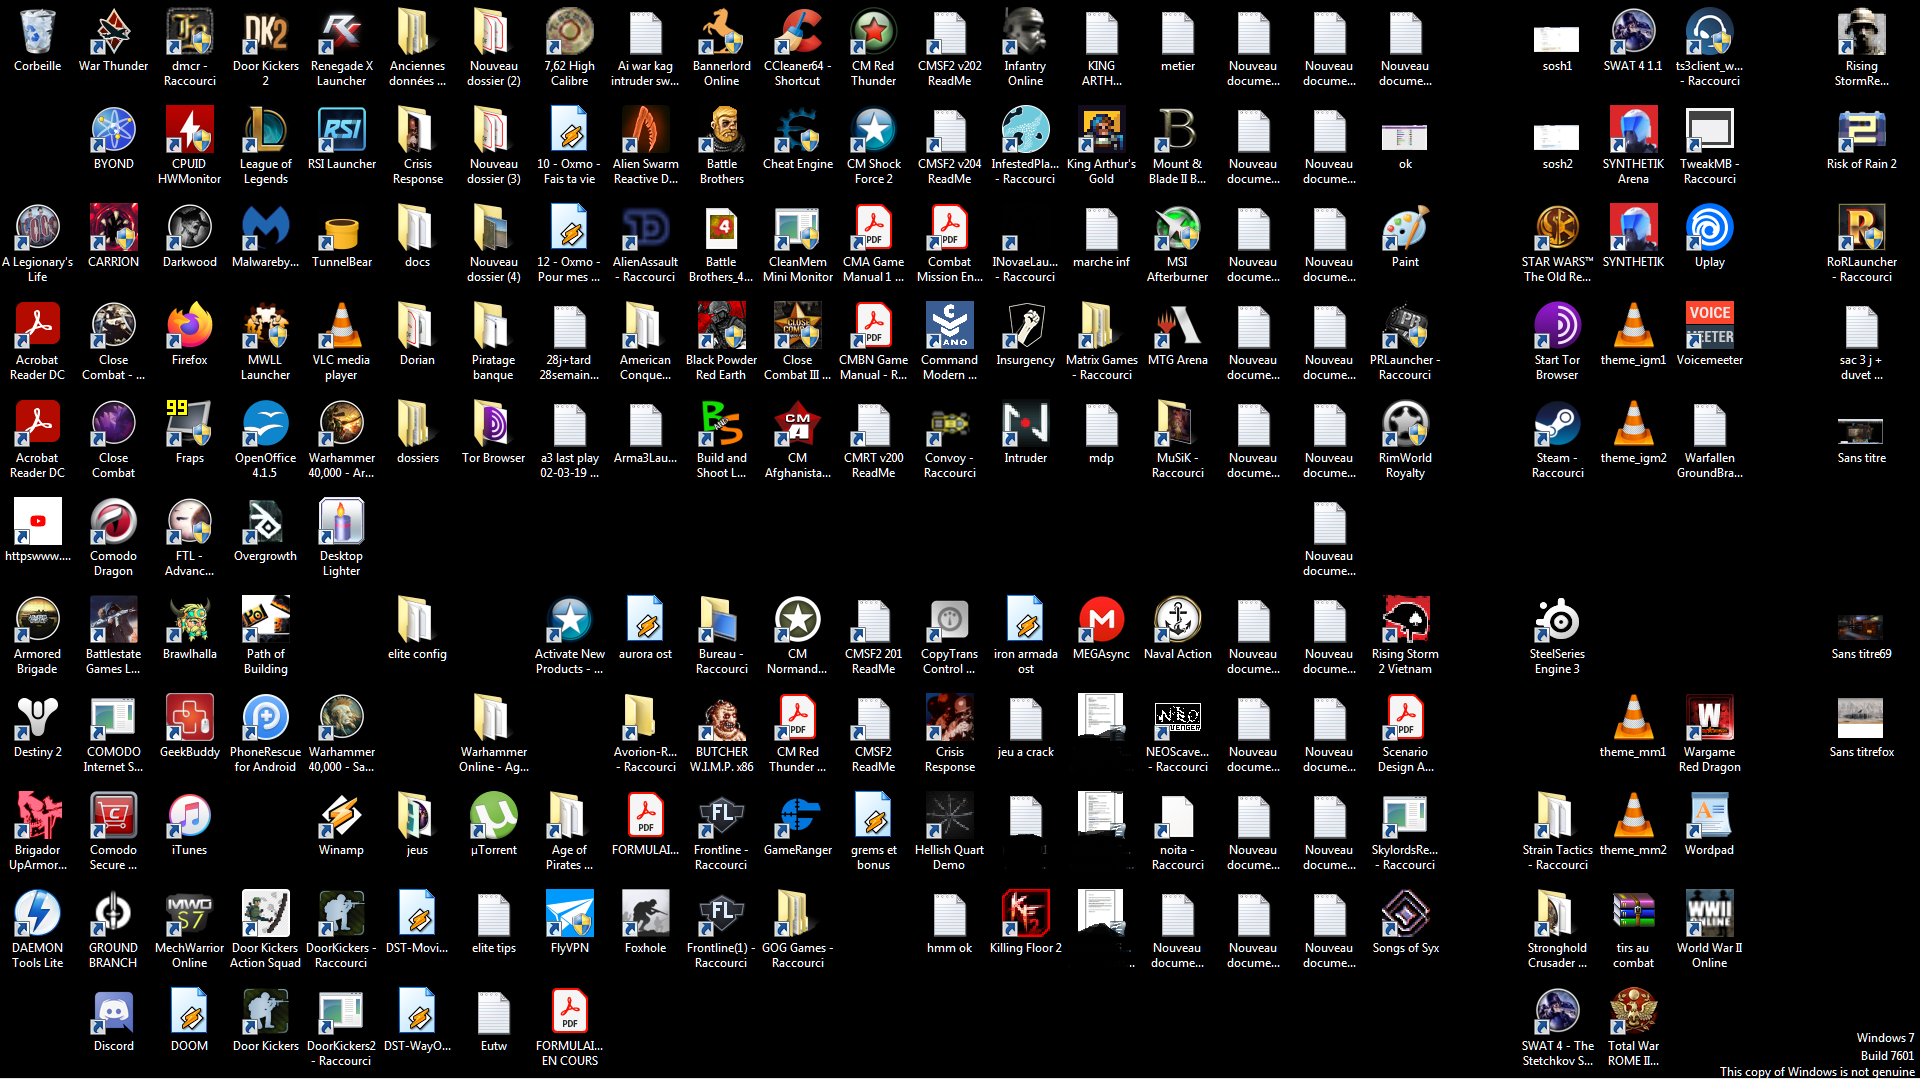The image size is (1920, 1080).
Task: Open the TunnelBear icon
Action: tap(341, 236)
